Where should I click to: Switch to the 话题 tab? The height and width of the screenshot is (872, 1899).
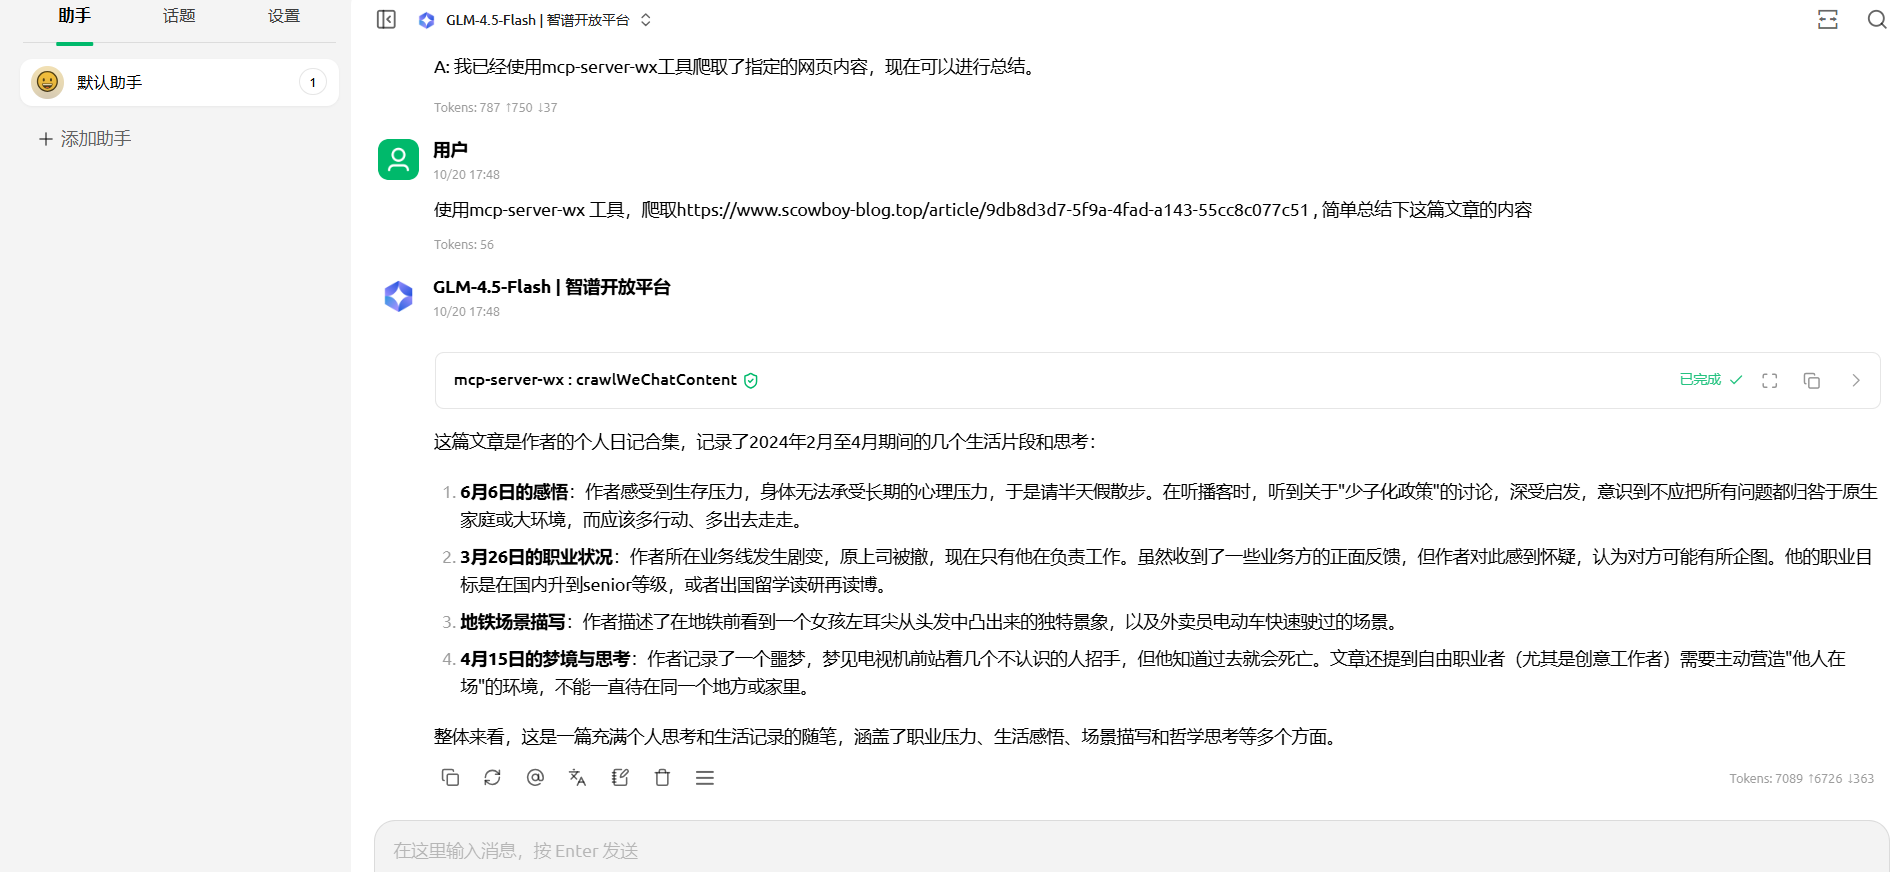click(x=179, y=16)
